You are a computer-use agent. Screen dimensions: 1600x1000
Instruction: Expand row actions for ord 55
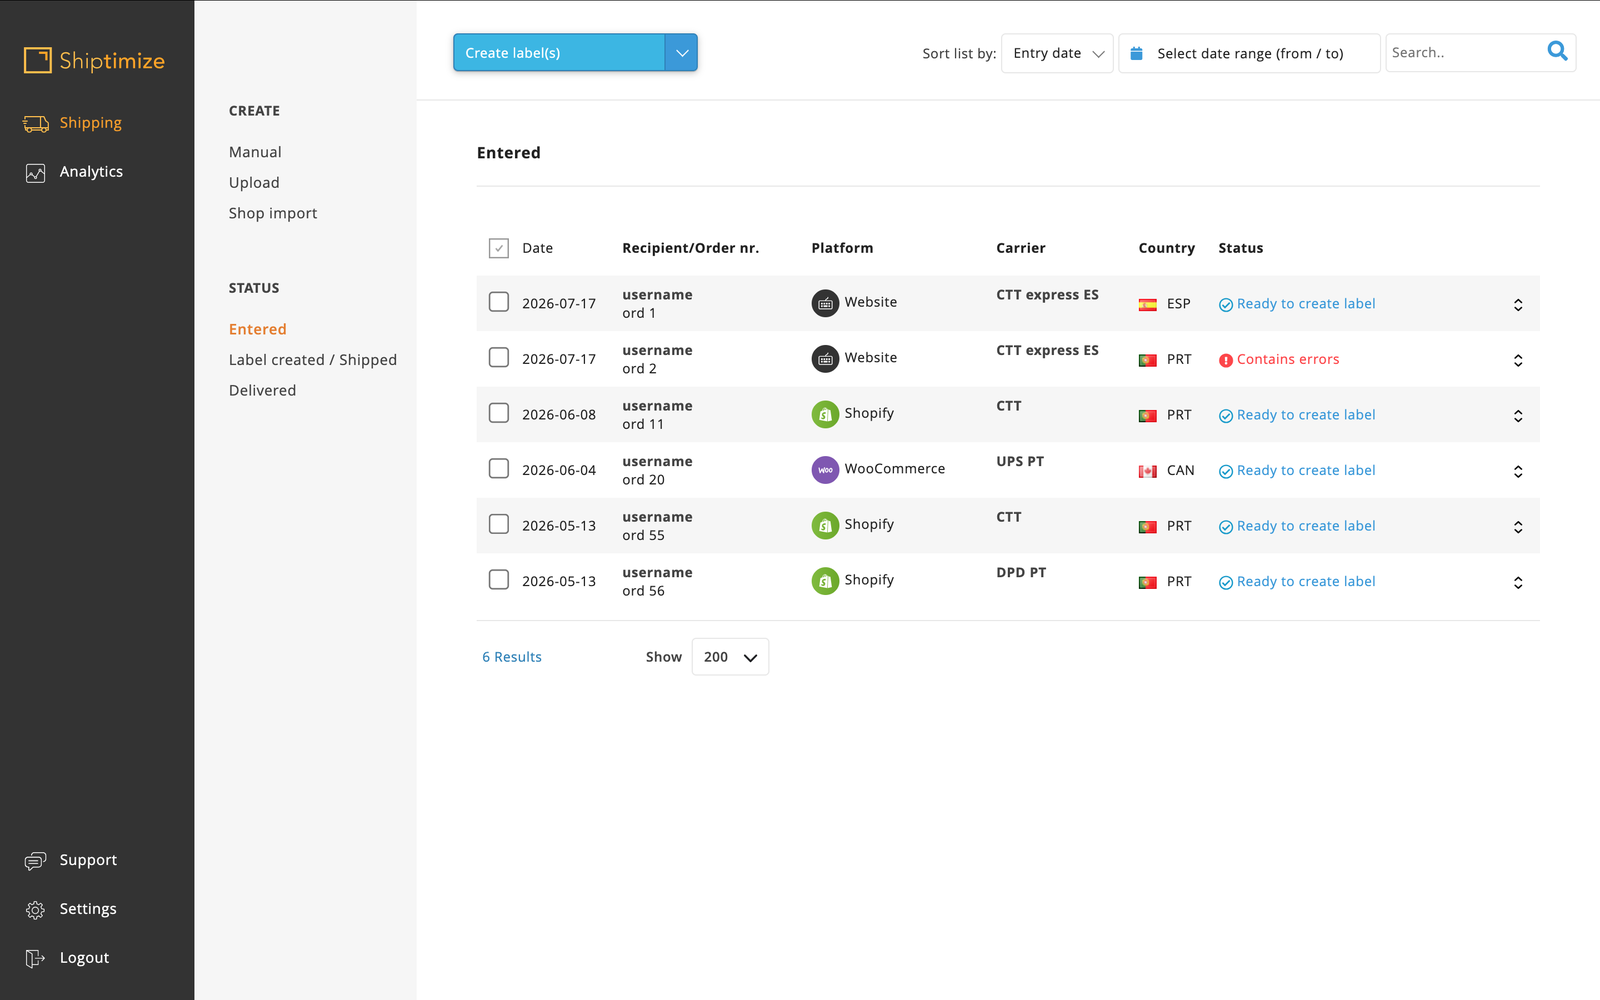click(x=1518, y=527)
